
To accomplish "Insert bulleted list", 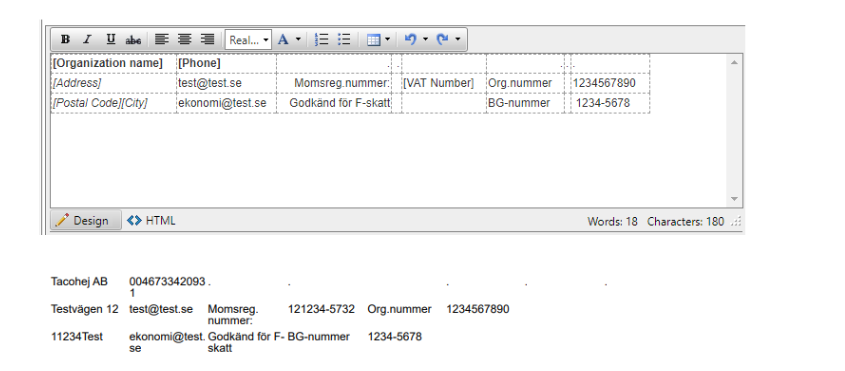I will click(344, 39).
